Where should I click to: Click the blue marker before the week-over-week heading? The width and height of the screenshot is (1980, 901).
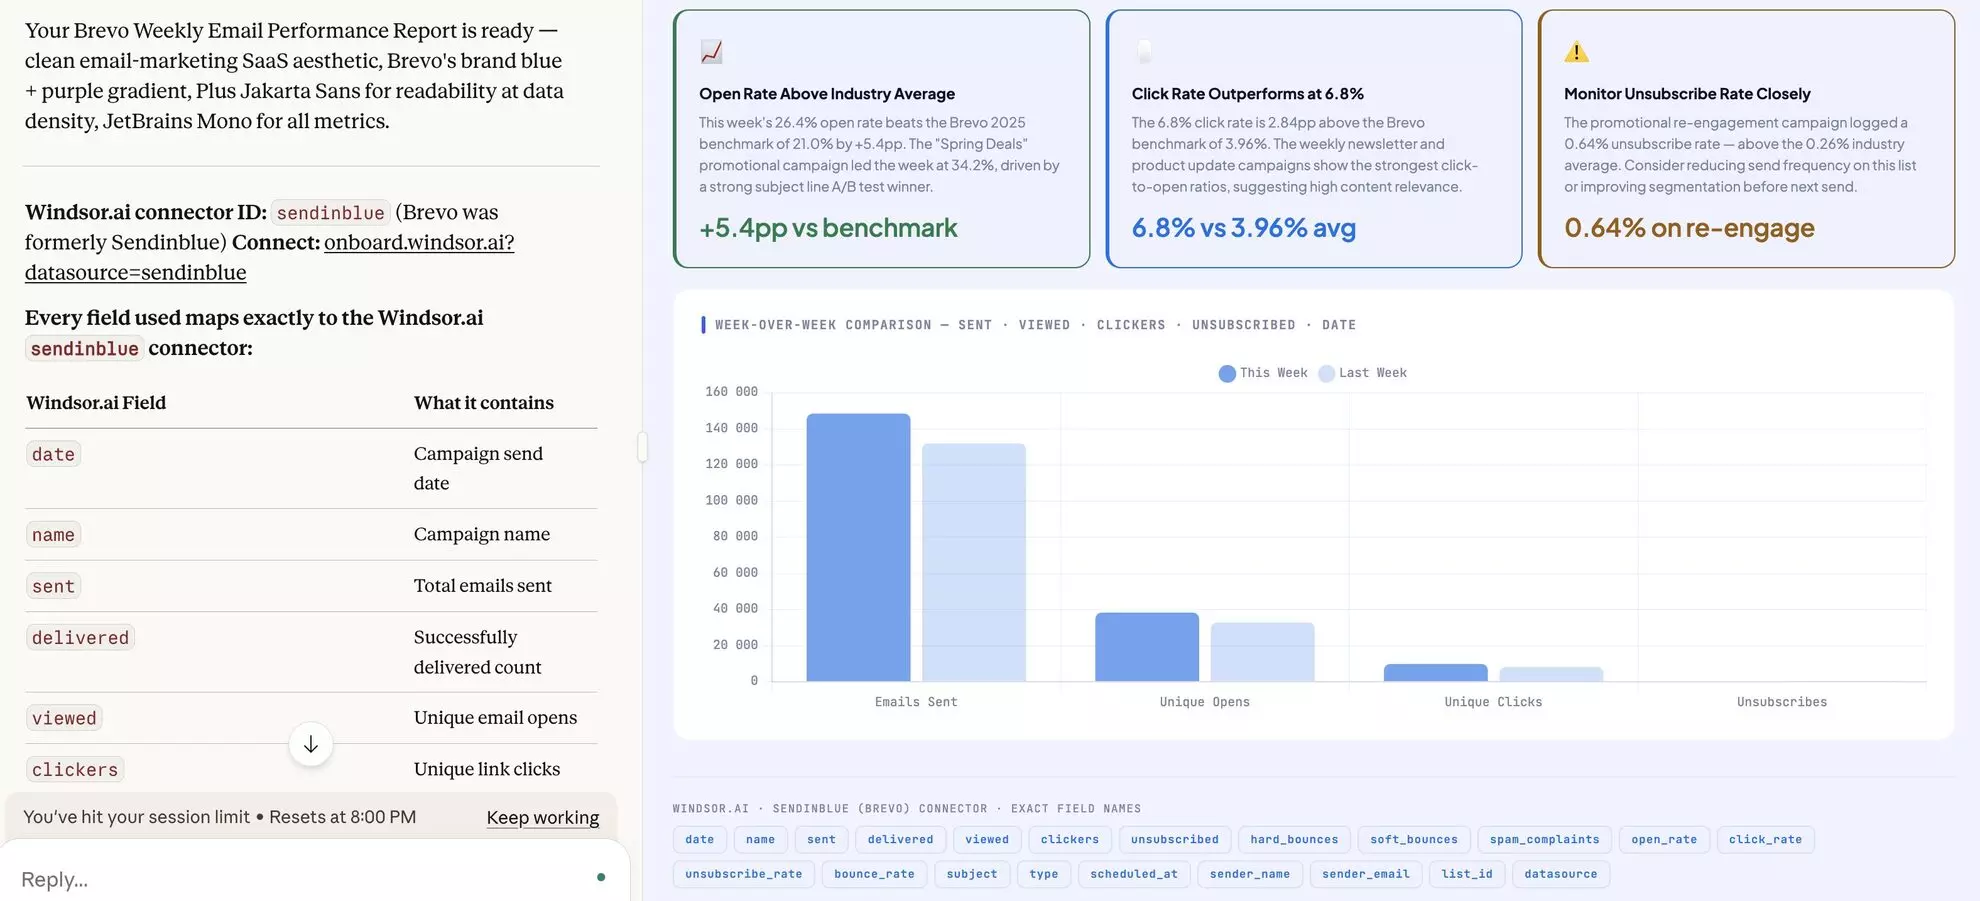704,324
